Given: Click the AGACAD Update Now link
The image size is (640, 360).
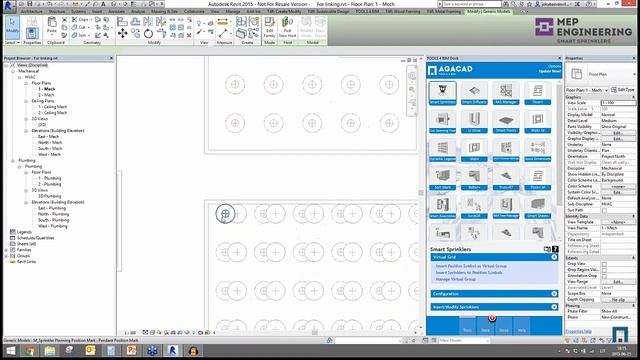Looking at the screenshot, I should click(549, 71).
